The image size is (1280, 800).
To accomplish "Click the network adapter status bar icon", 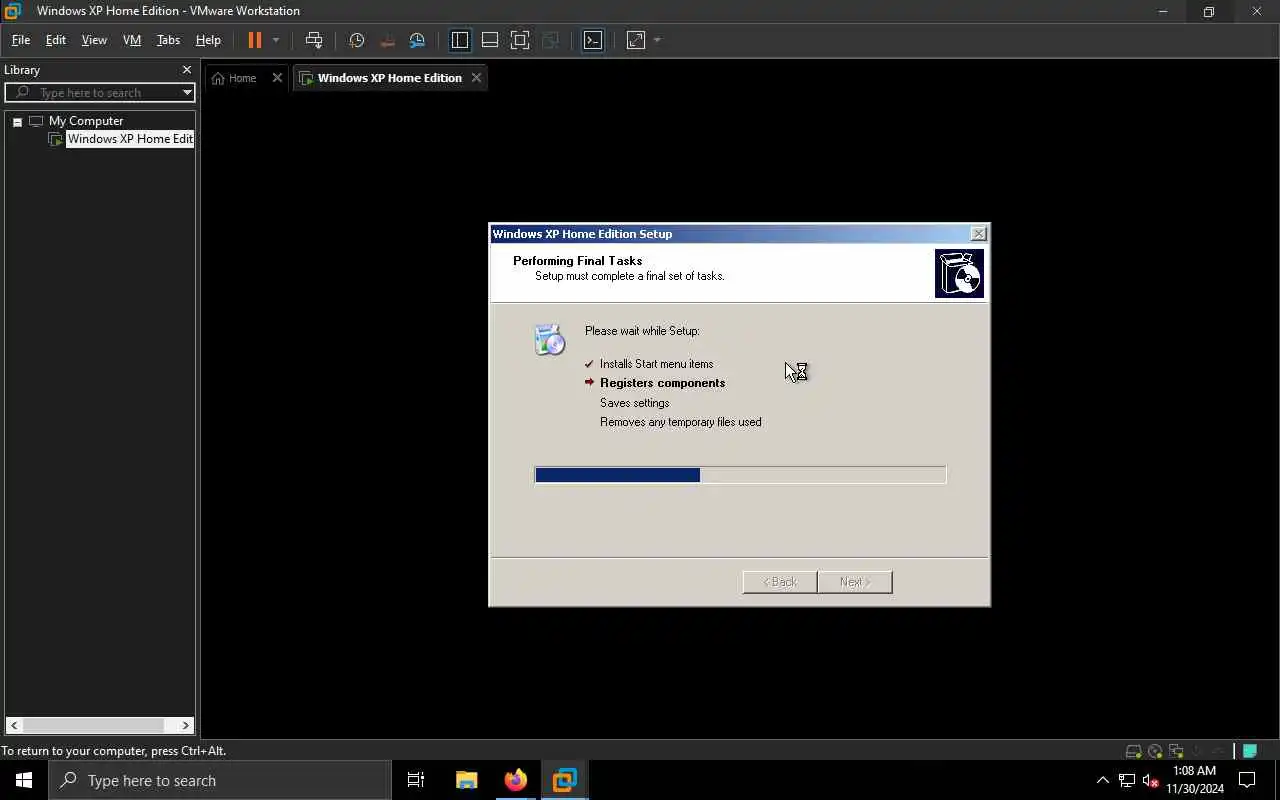I will pos(1176,751).
